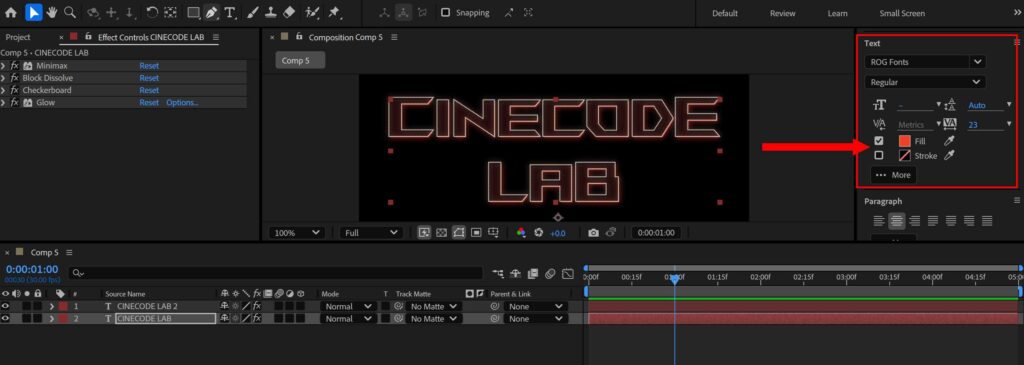Open the Stroke color swatch
The width and height of the screenshot is (1024, 365).
[x=904, y=155]
